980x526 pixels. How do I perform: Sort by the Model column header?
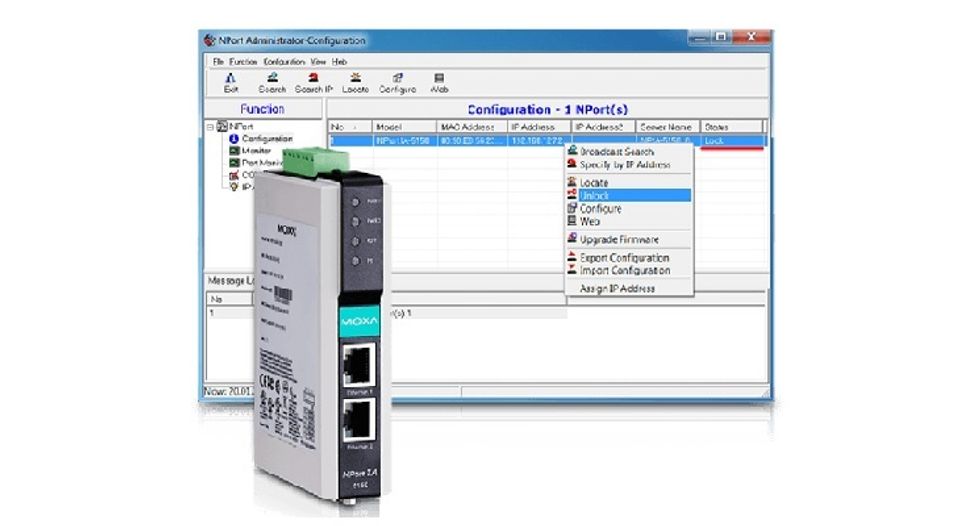coord(404,127)
